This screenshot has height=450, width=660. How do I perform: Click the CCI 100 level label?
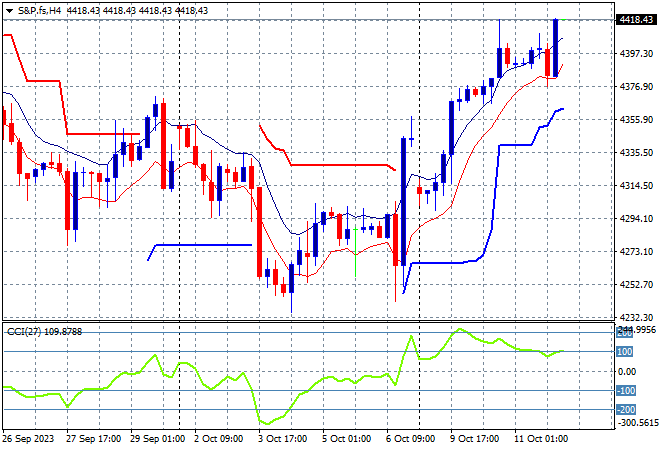coord(625,351)
